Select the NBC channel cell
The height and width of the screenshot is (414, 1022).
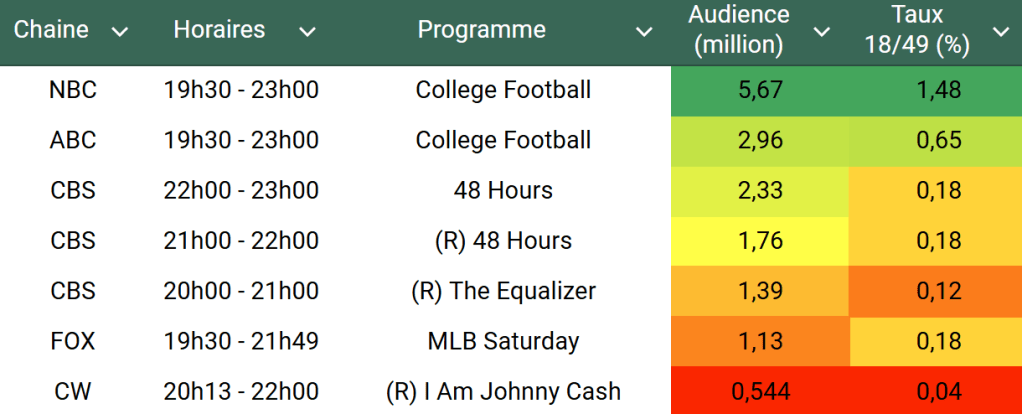(x=73, y=90)
